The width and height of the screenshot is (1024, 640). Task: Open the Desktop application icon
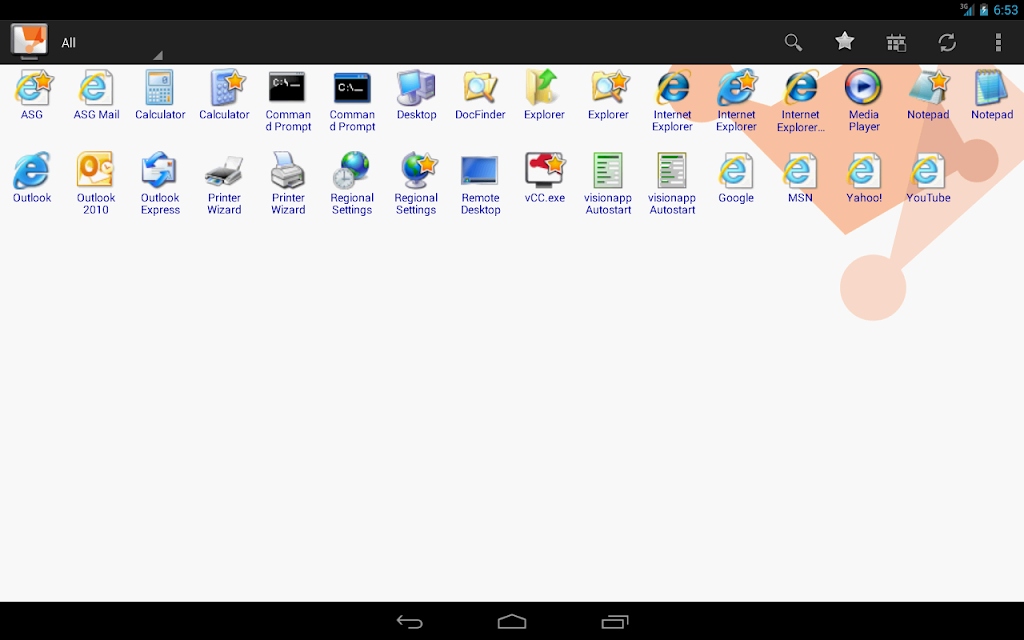point(416,95)
